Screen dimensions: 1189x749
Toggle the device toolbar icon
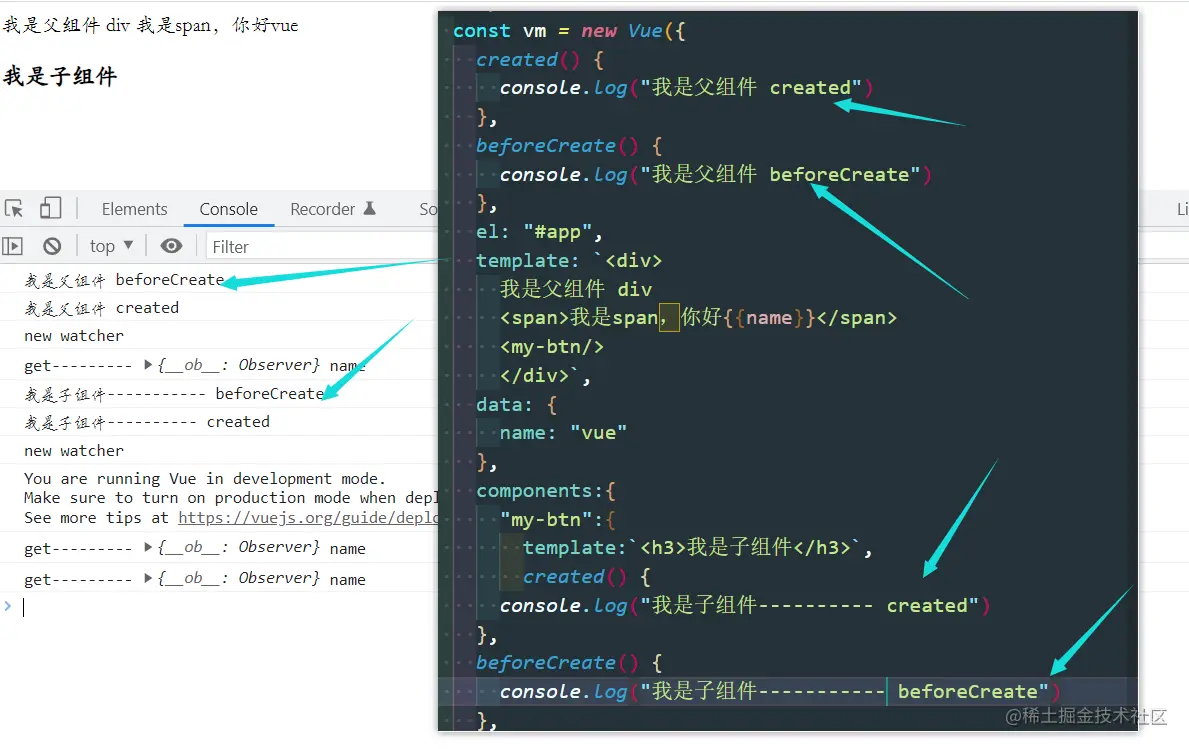[x=50, y=208]
